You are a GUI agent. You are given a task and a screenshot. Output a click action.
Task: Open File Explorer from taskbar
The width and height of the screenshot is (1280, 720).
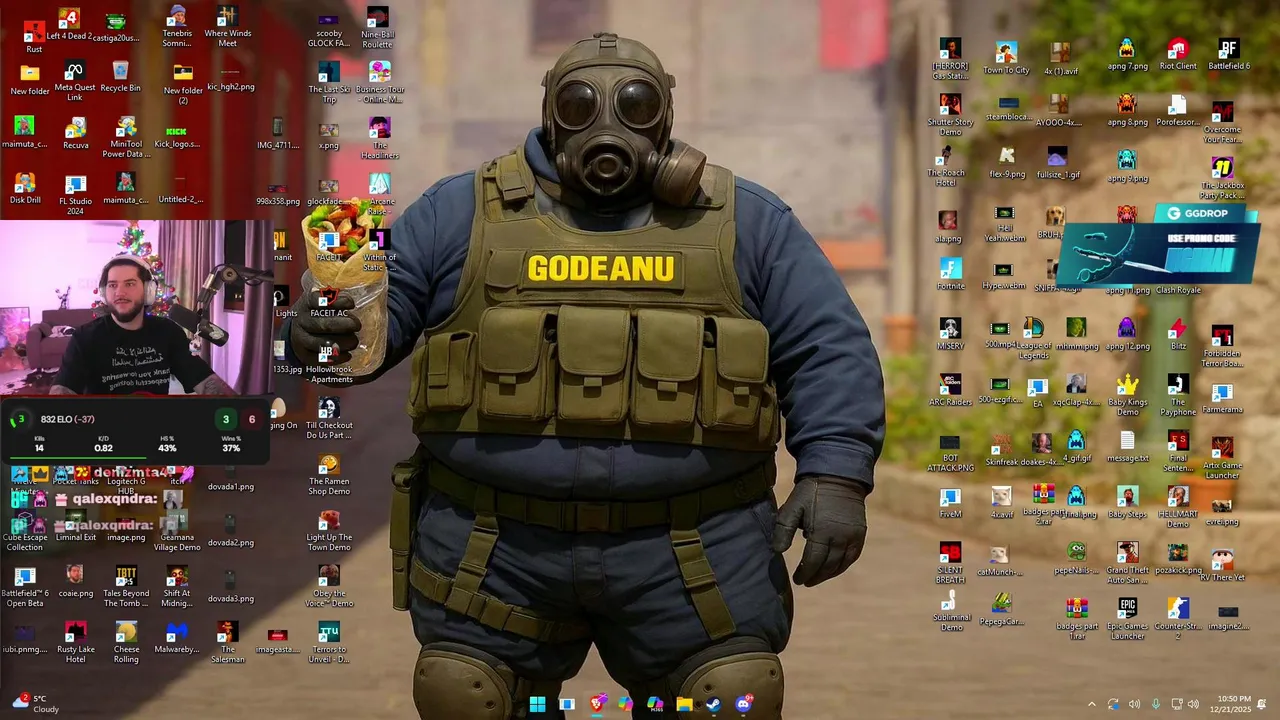click(x=684, y=704)
